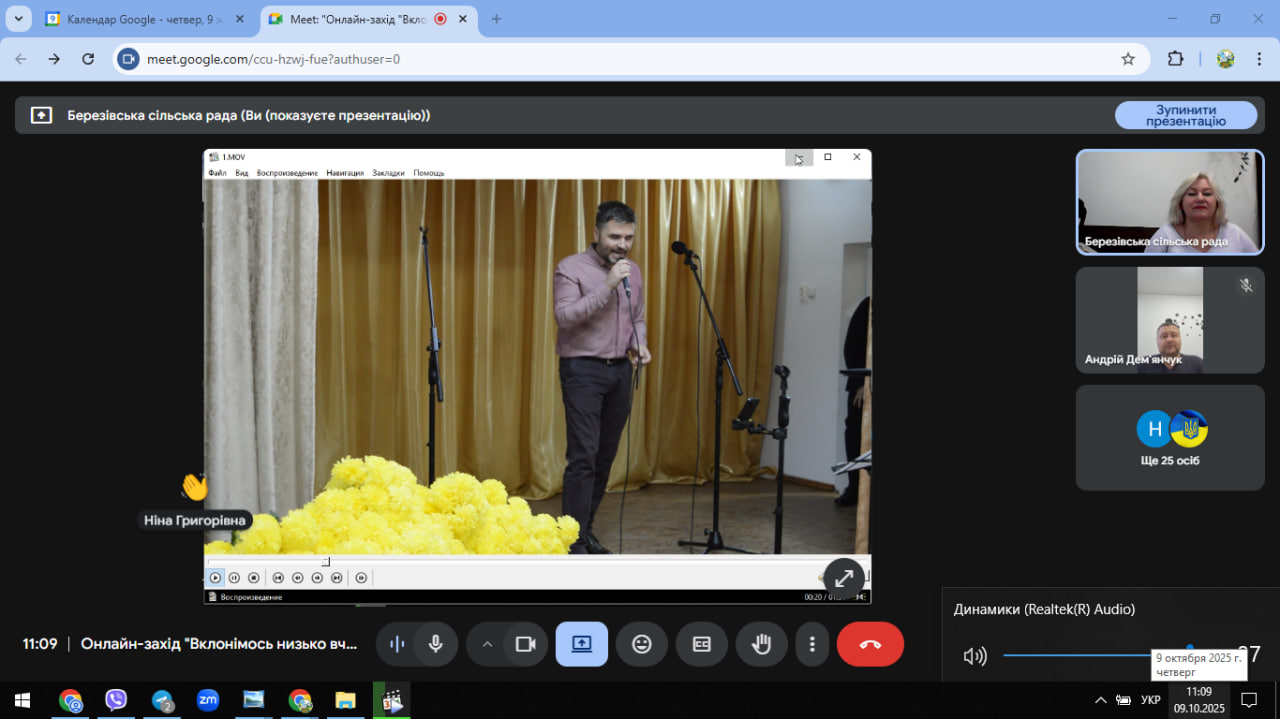Image resolution: width=1280 pixels, height=719 pixels.
Task: Select Андрій Дем'янчук video tile
Action: [1170, 320]
